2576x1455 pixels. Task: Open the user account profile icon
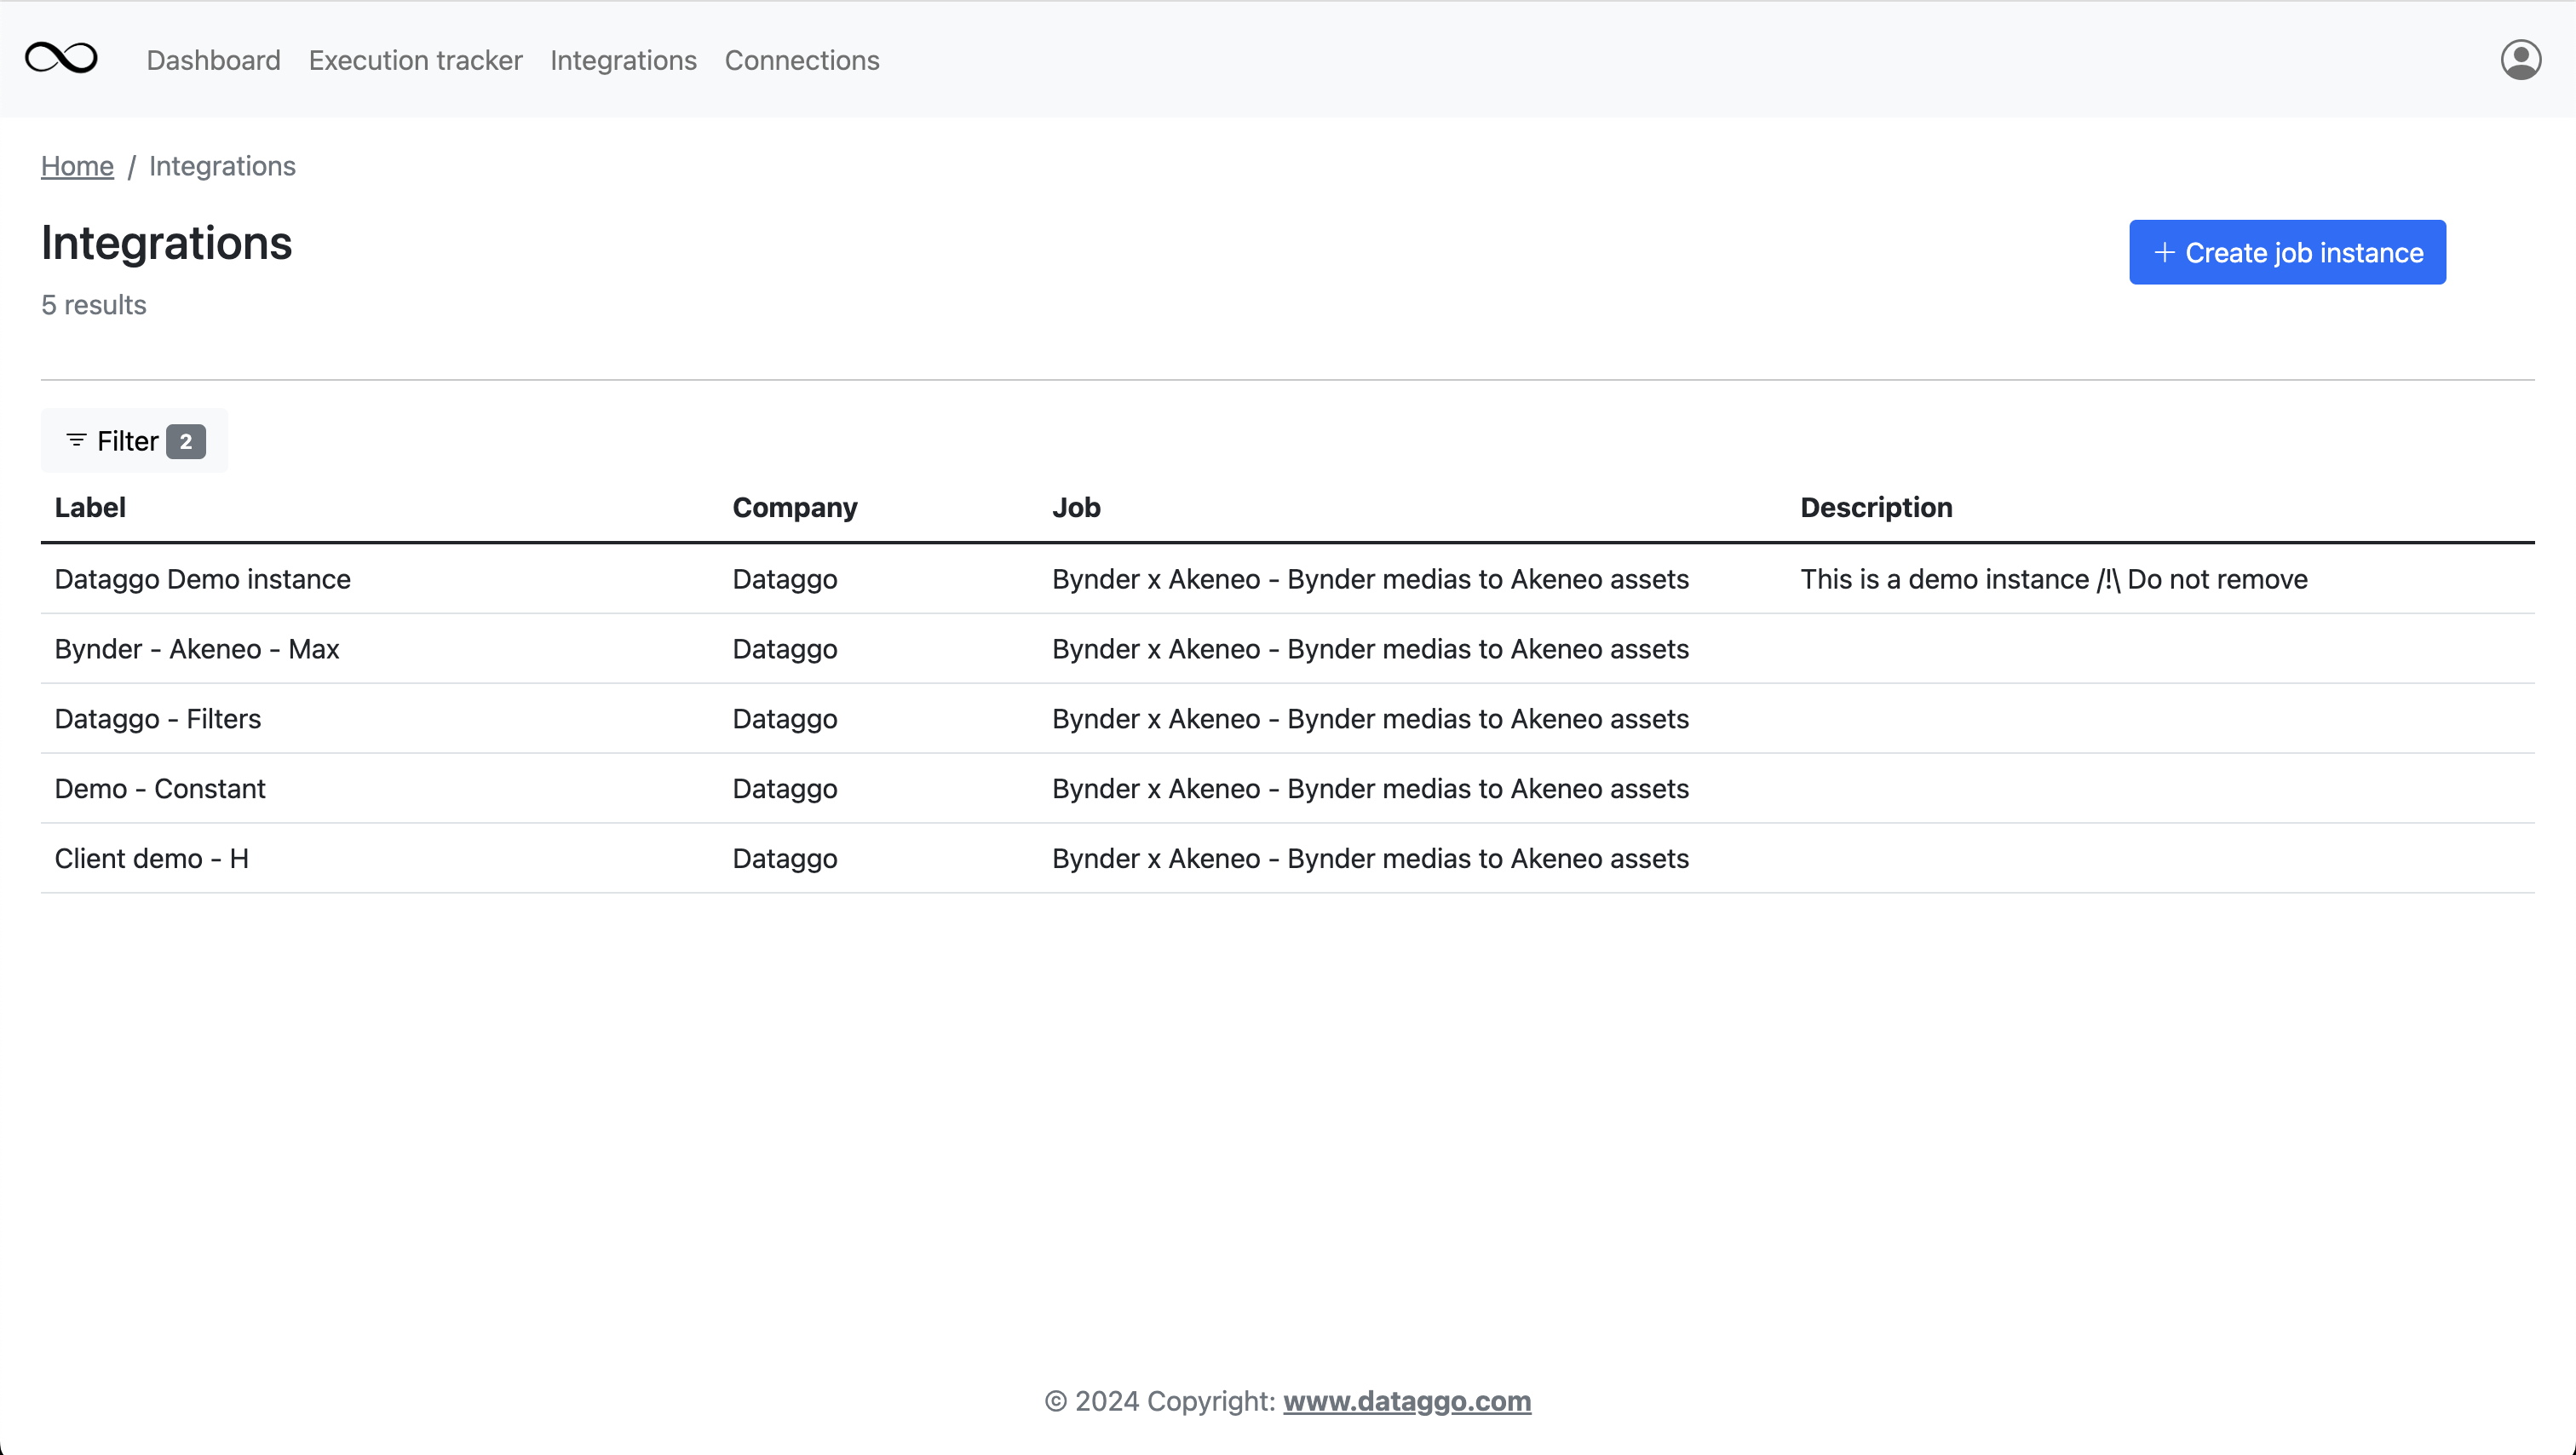pos(2521,58)
